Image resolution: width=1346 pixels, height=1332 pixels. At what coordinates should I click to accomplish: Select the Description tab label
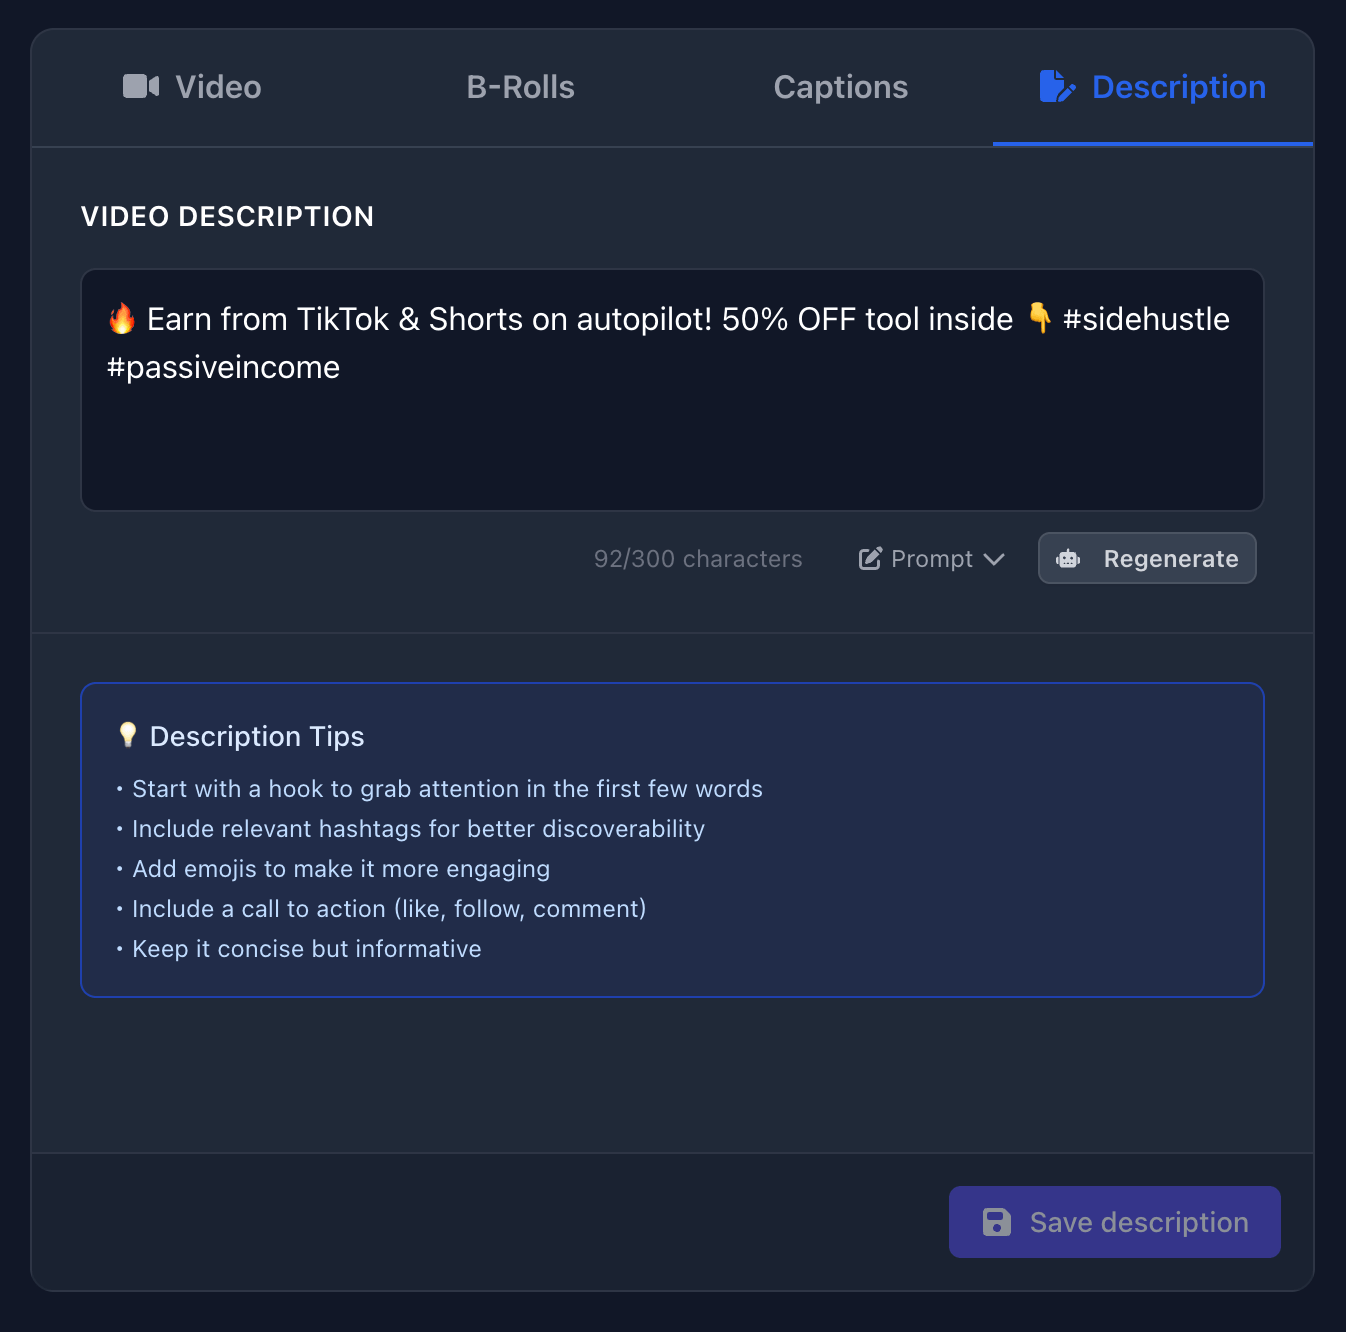tap(1178, 87)
